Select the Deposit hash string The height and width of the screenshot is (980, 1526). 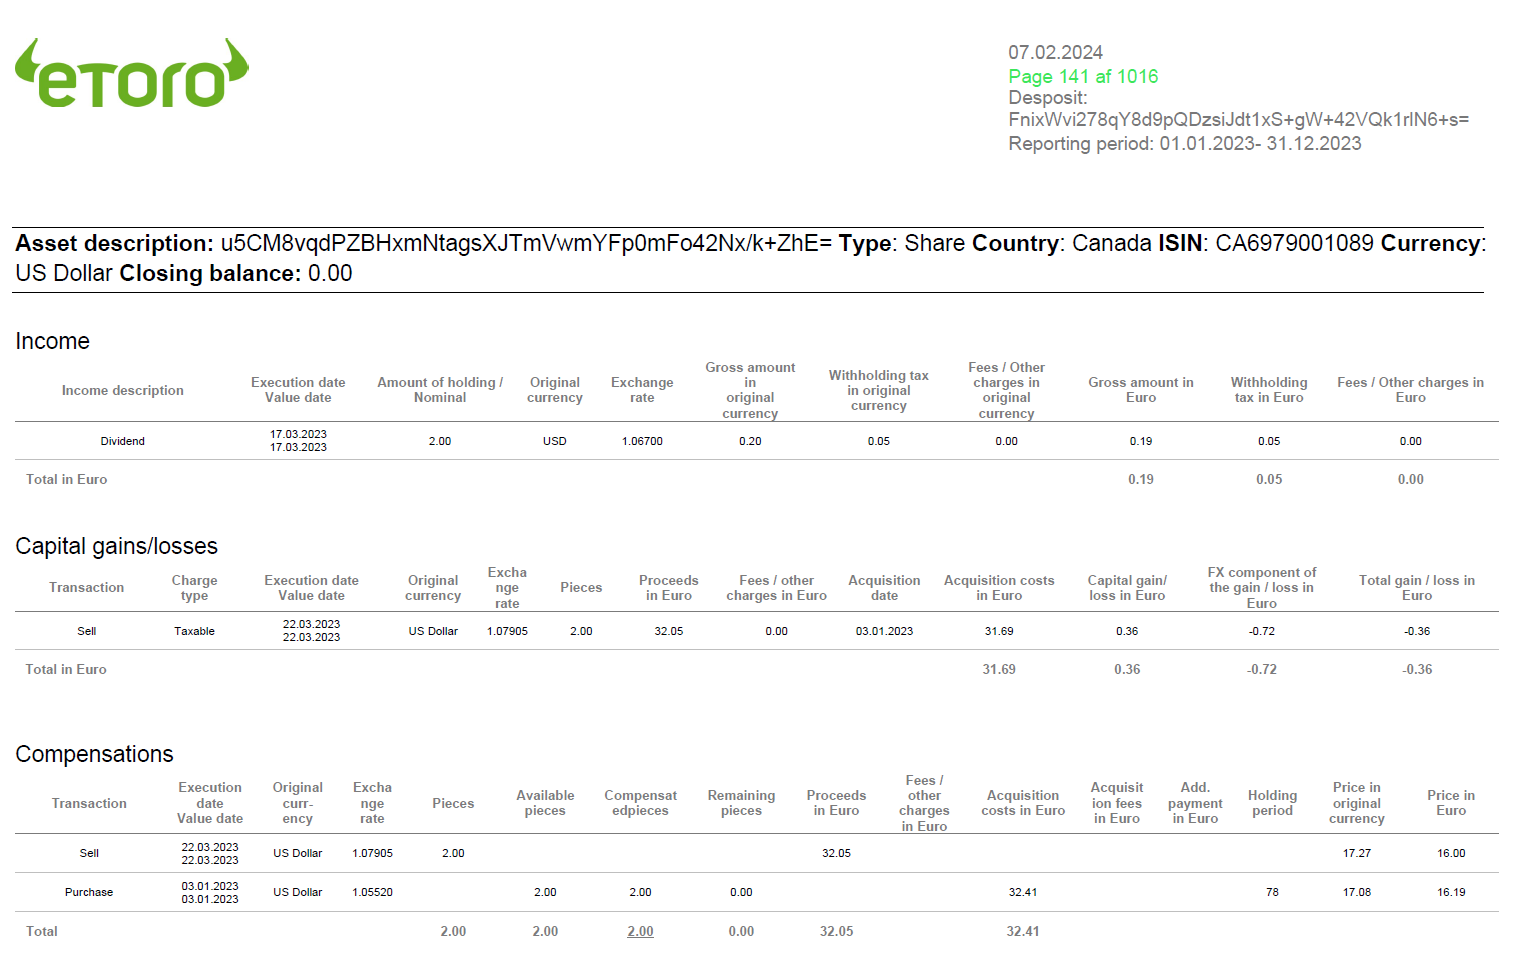coord(1238,120)
